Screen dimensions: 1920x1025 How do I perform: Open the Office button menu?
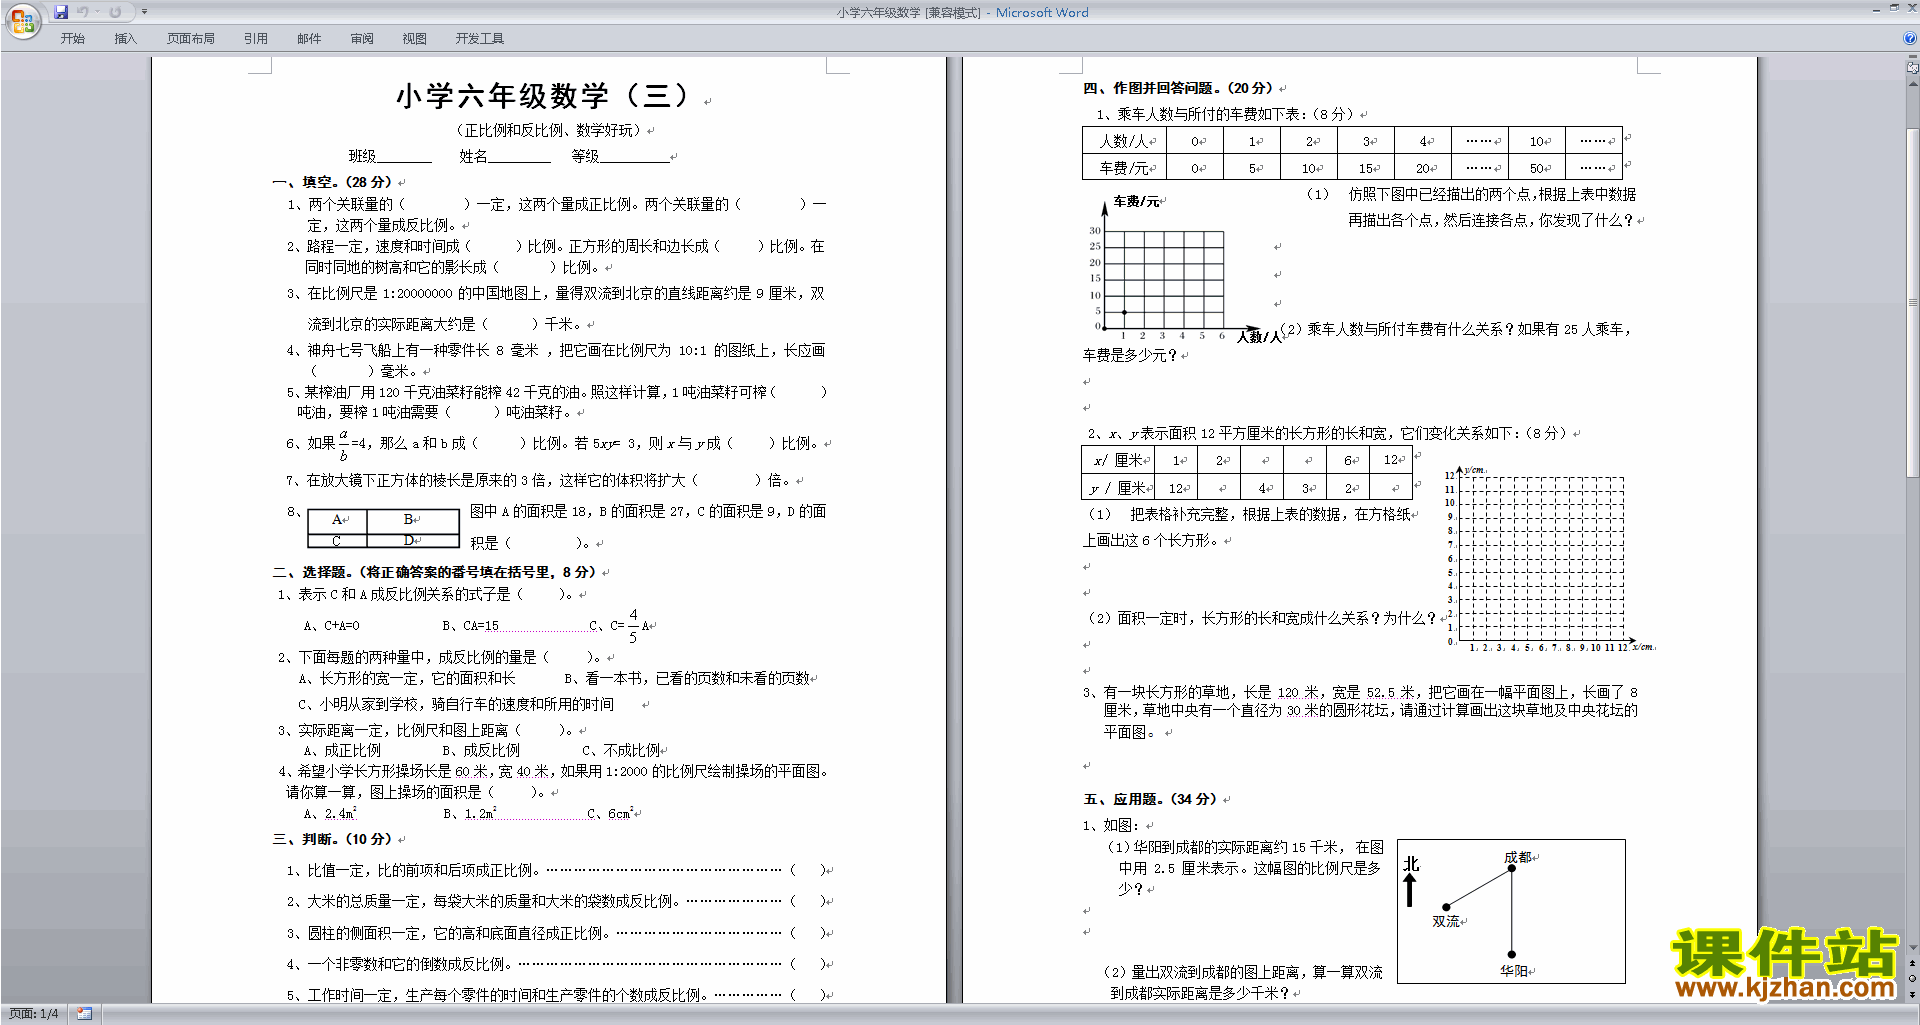tap(22, 20)
